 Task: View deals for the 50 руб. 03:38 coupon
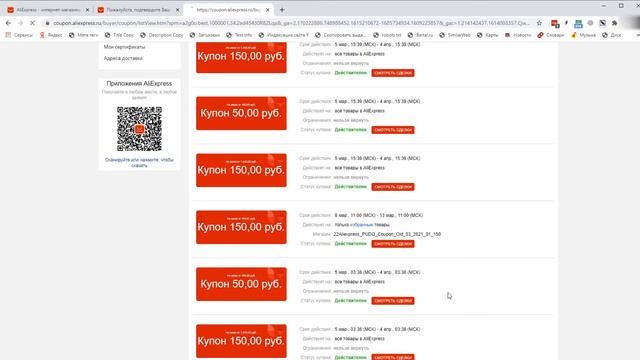[x=393, y=301]
